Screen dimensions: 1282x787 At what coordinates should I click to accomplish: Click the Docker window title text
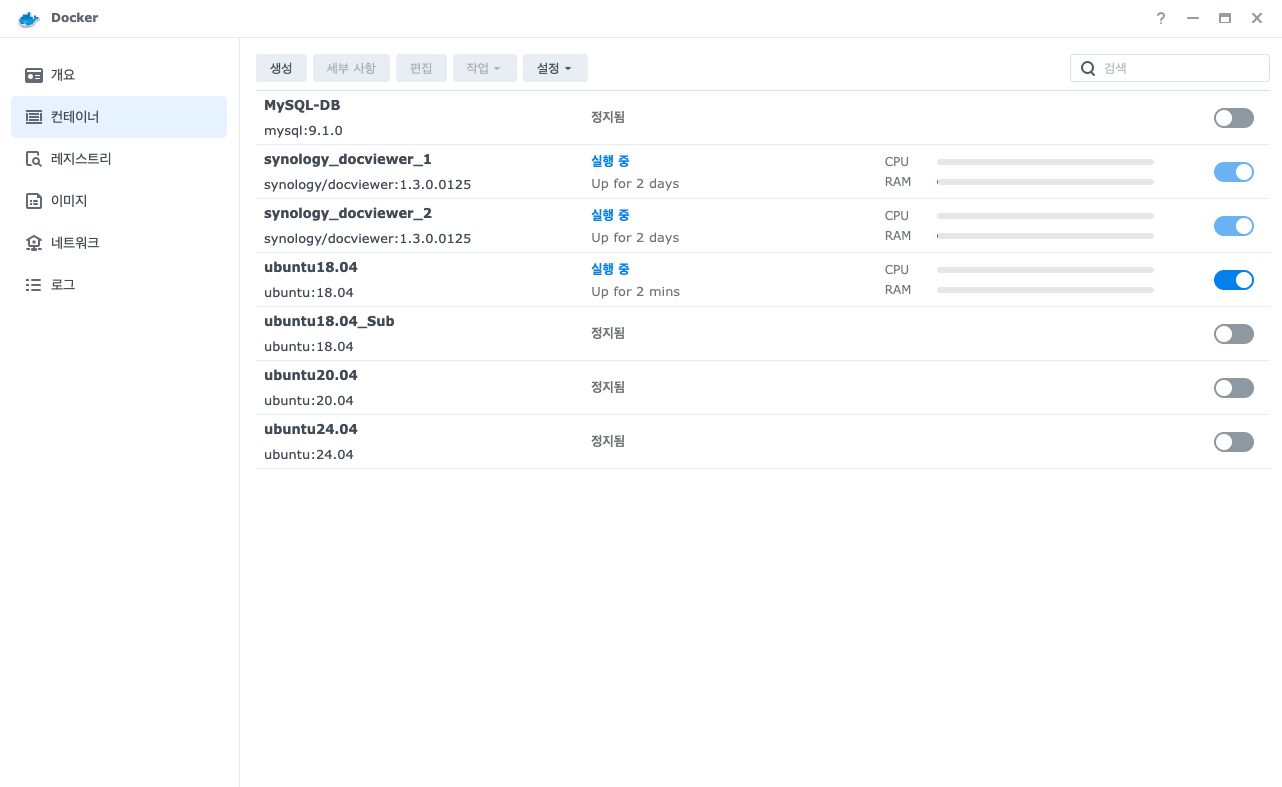point(75,18)
